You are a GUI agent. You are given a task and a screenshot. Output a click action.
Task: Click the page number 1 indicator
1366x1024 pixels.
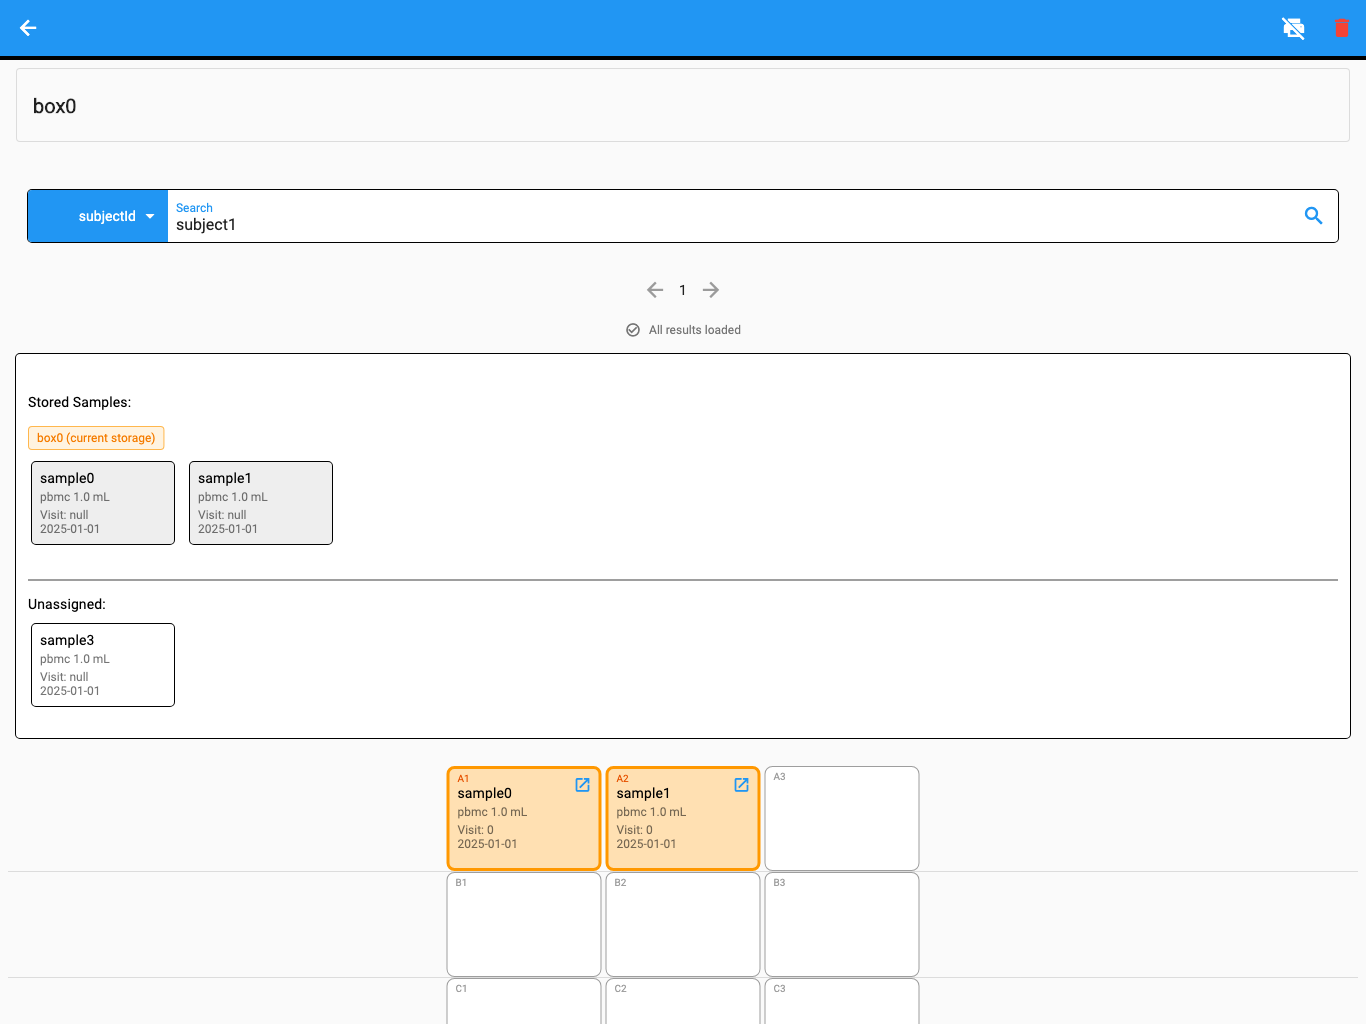pyautogui.click(x=683, y=290)
